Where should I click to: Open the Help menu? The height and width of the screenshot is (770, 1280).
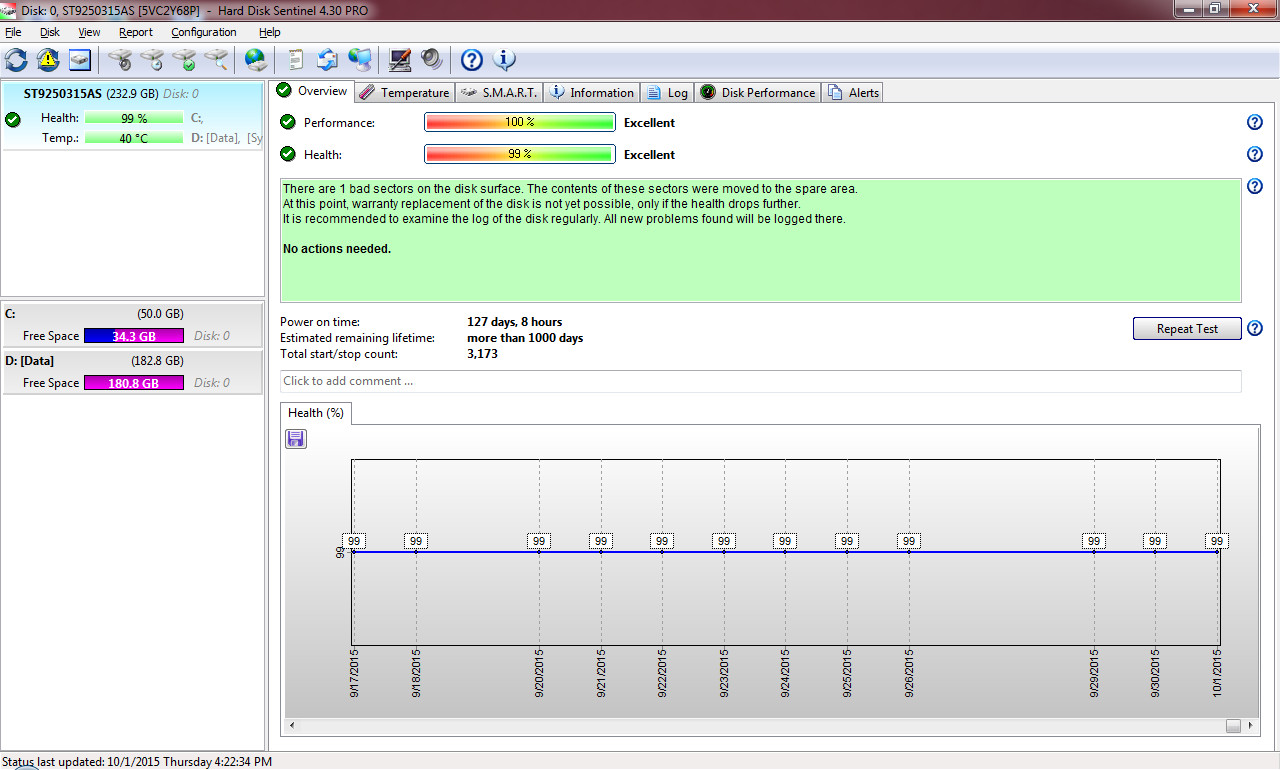click(x=270, y=32)
